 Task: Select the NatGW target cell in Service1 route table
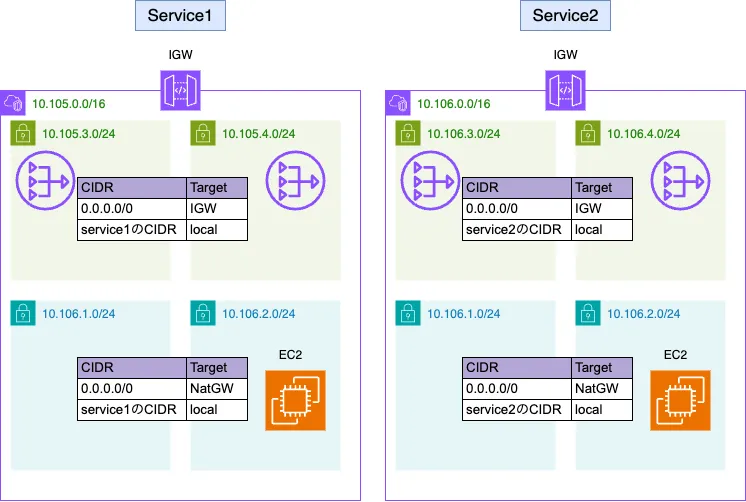pos(217,388)
